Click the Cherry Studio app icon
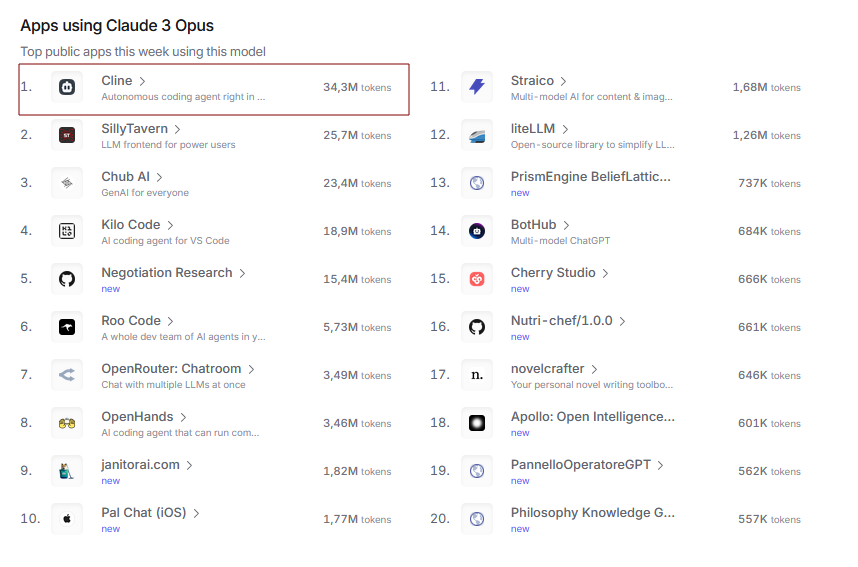The height and width of the screenshot is (567, 858). tap(477, 279)
